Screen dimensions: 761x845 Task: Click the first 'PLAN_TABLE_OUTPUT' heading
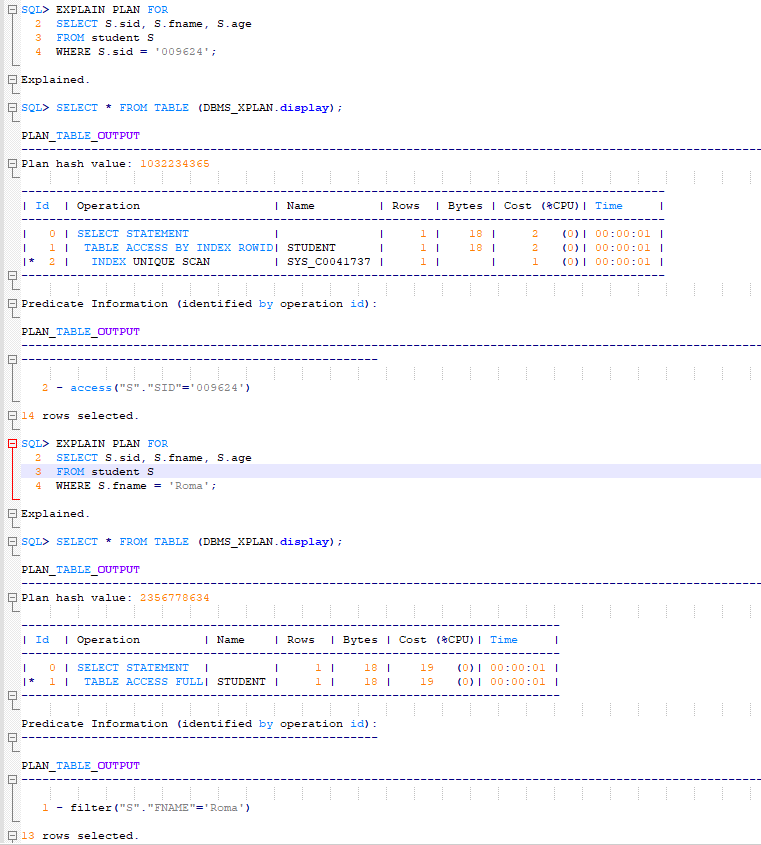[80, 136]
